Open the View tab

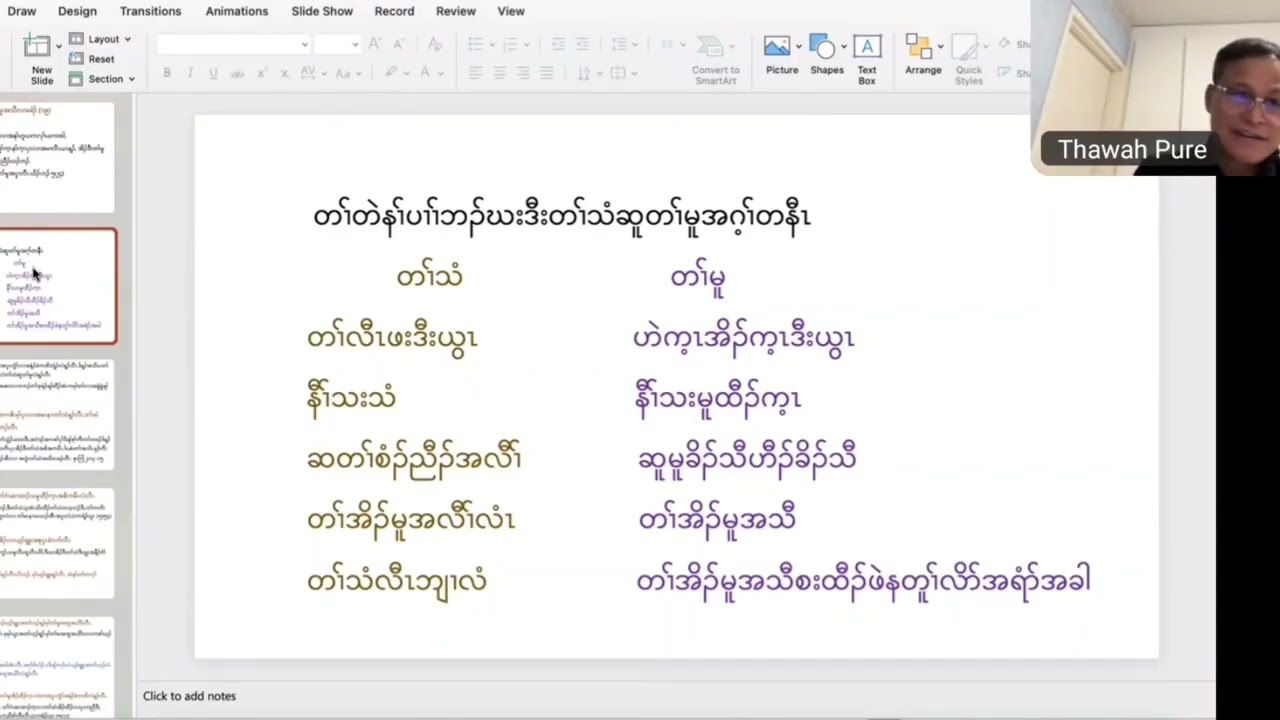point(511,11)
